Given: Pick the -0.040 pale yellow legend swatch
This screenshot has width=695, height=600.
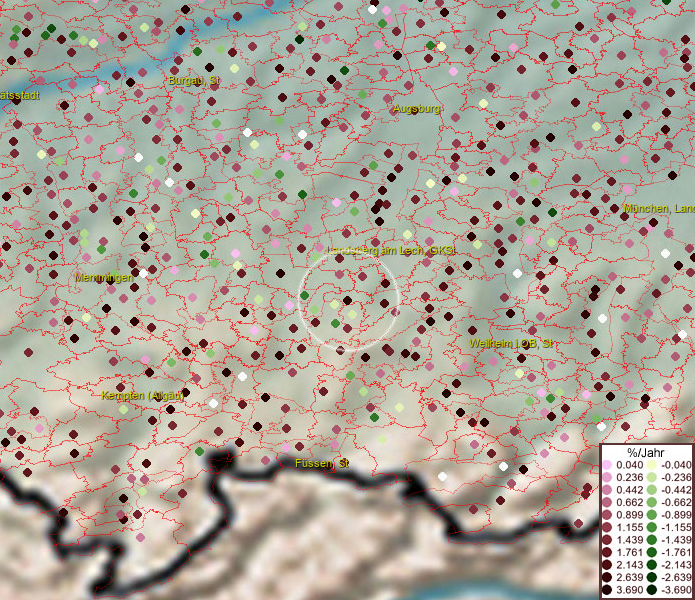Looking at the screenshot, I should pos(652,465).
